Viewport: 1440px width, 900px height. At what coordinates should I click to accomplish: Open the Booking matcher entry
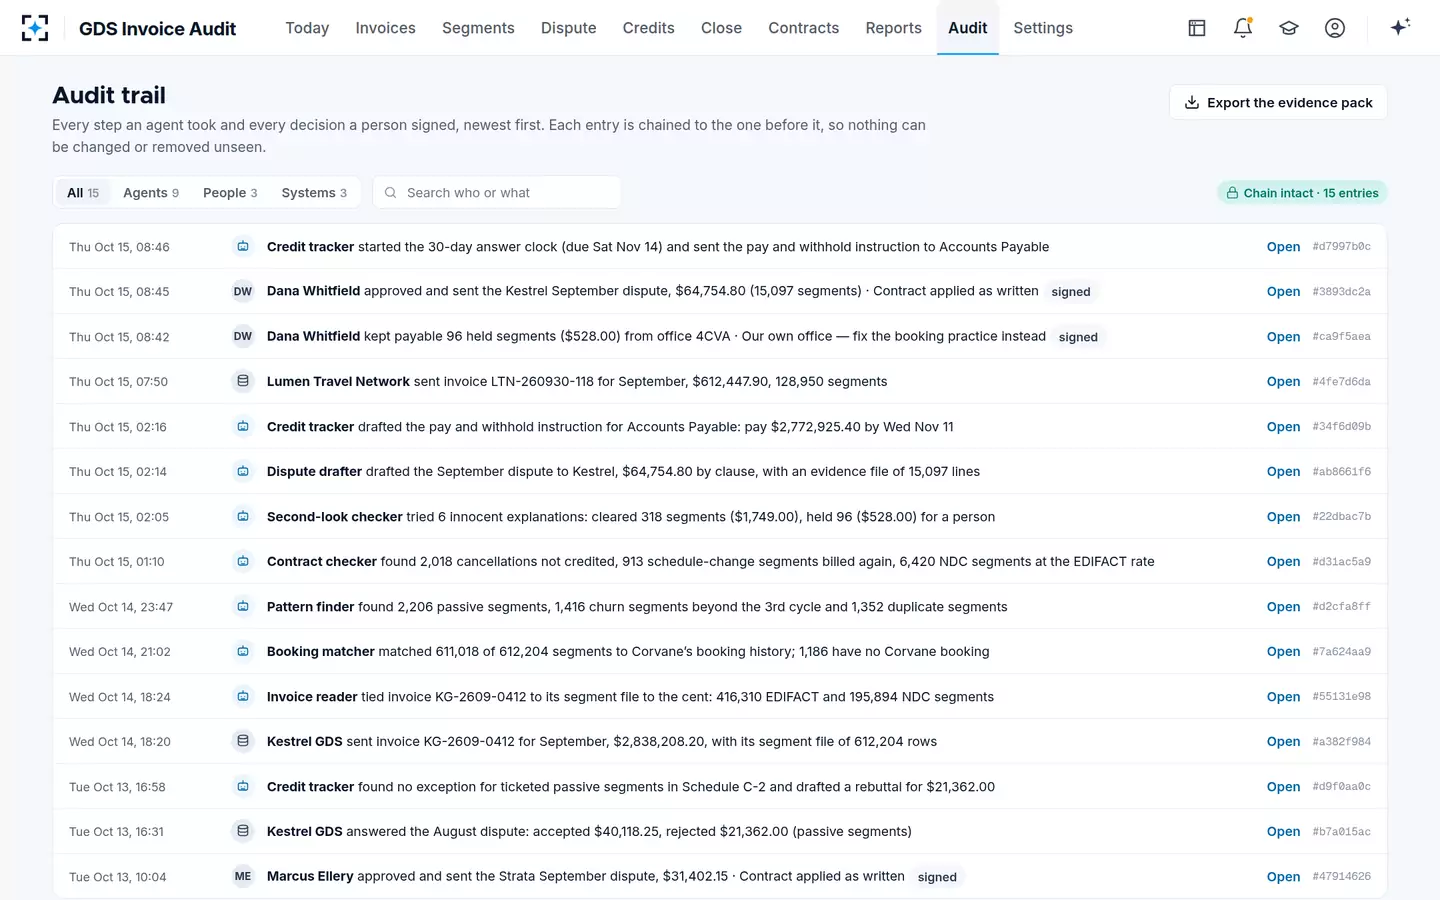pyautogui.click(x=1283, y=652)
